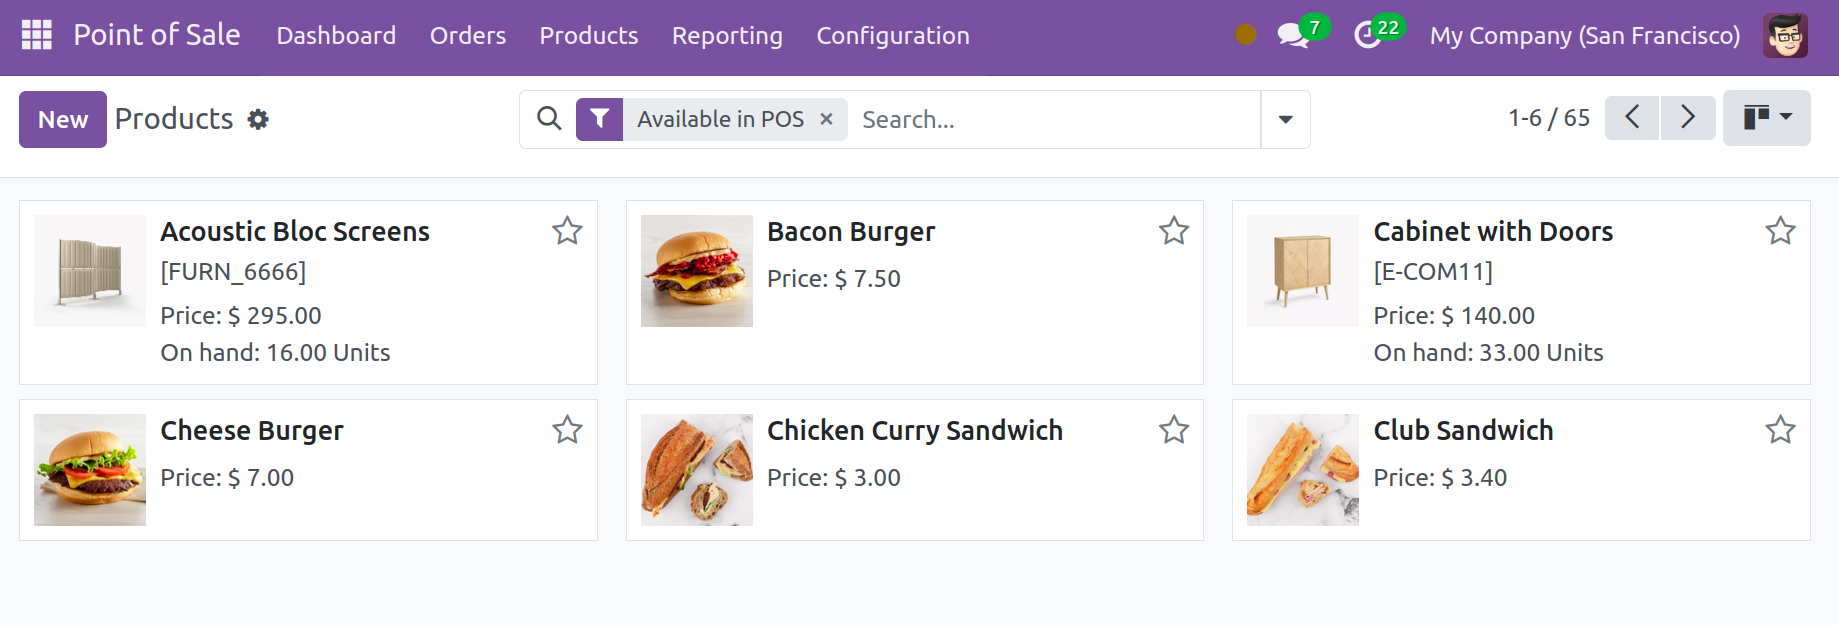
Task: Open the activities clock icon
Action: click(x=1367, y=36)
